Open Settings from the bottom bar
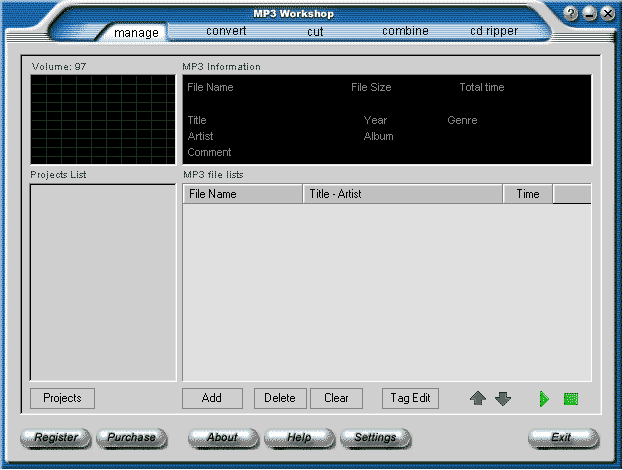The image size is (622, 470). click(x=375, y=438)
